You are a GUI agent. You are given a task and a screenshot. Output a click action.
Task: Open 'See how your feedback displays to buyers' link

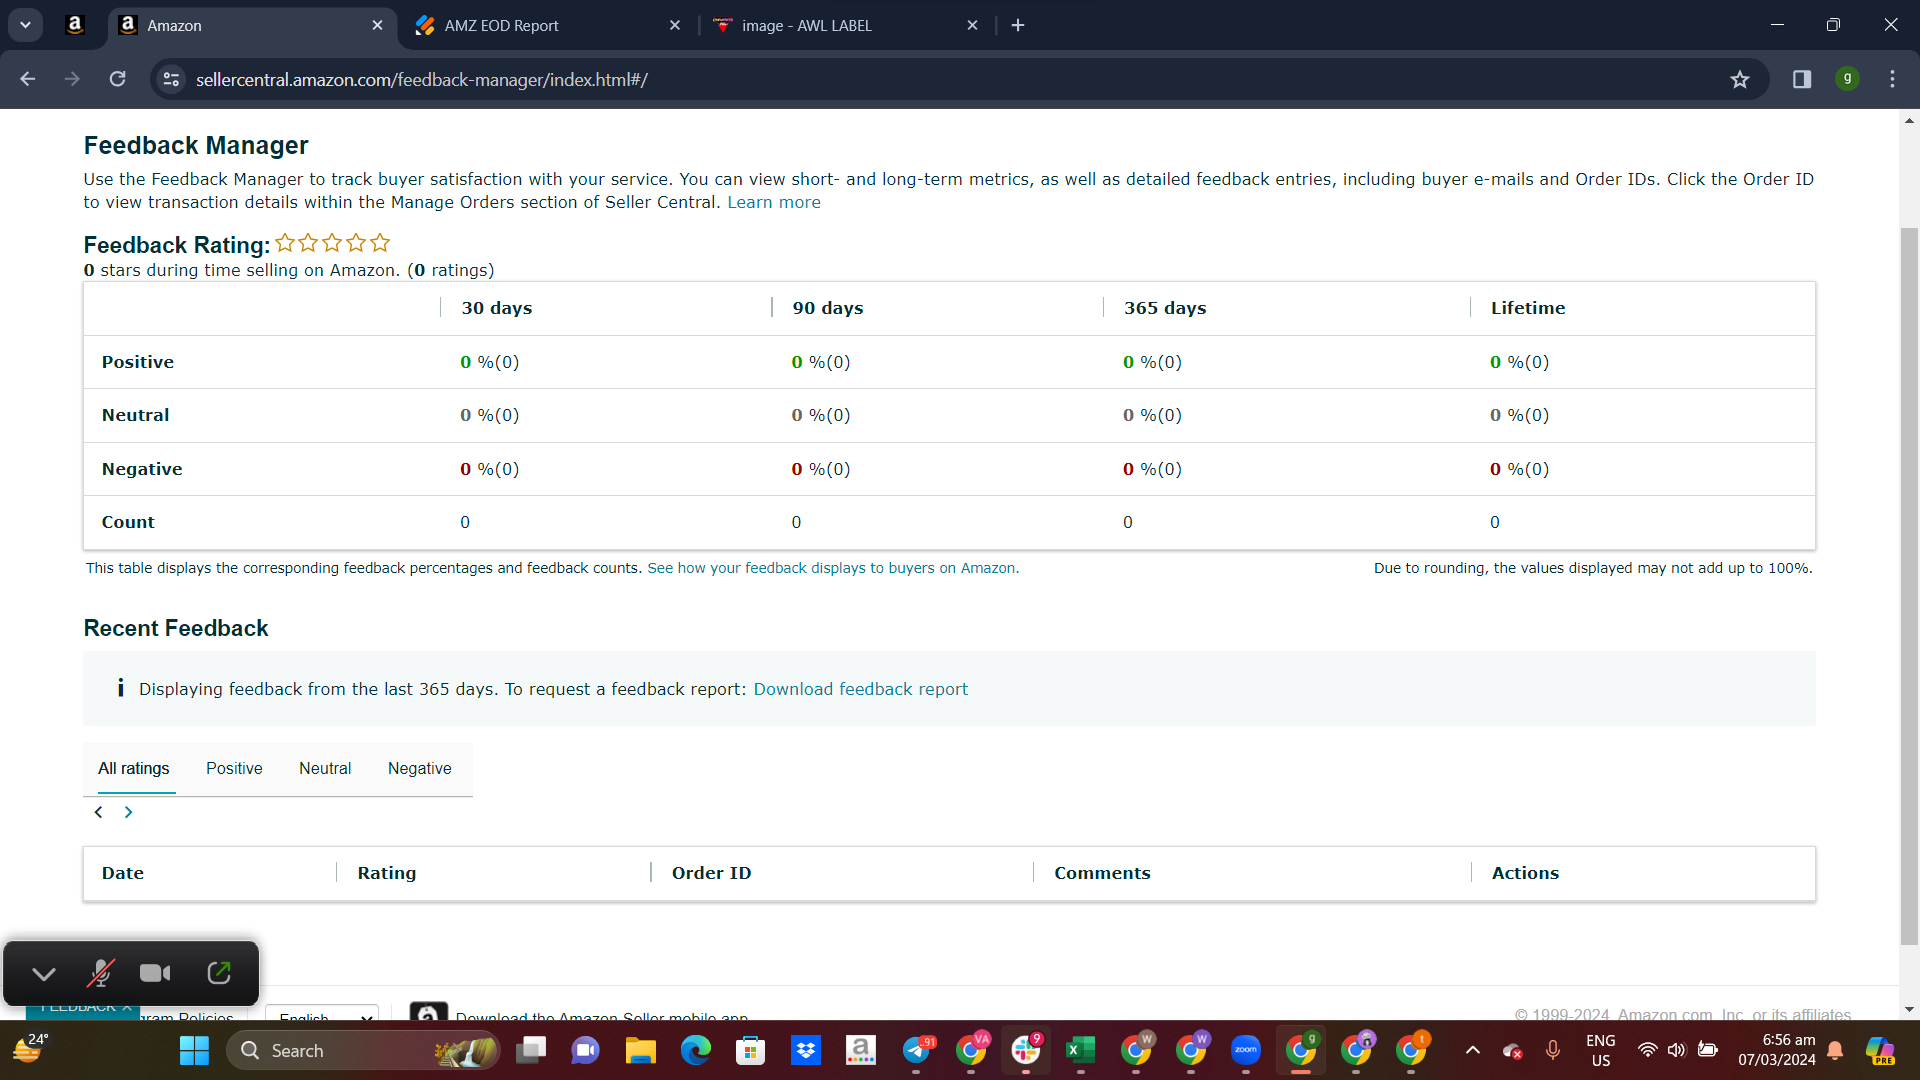833,568
